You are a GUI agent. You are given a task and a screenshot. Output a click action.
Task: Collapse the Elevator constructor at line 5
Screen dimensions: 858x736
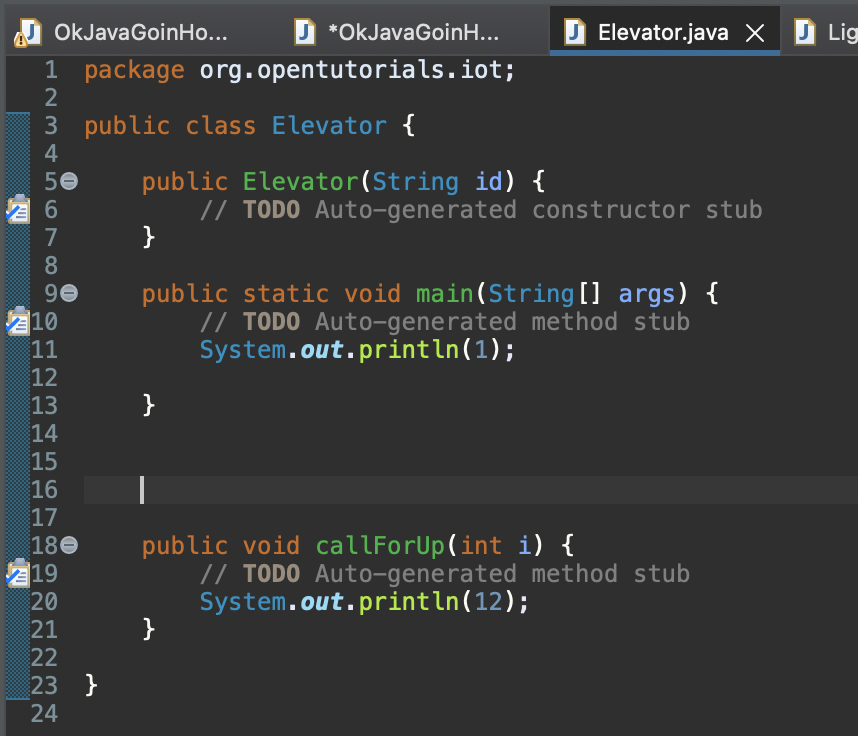point(69,181)
